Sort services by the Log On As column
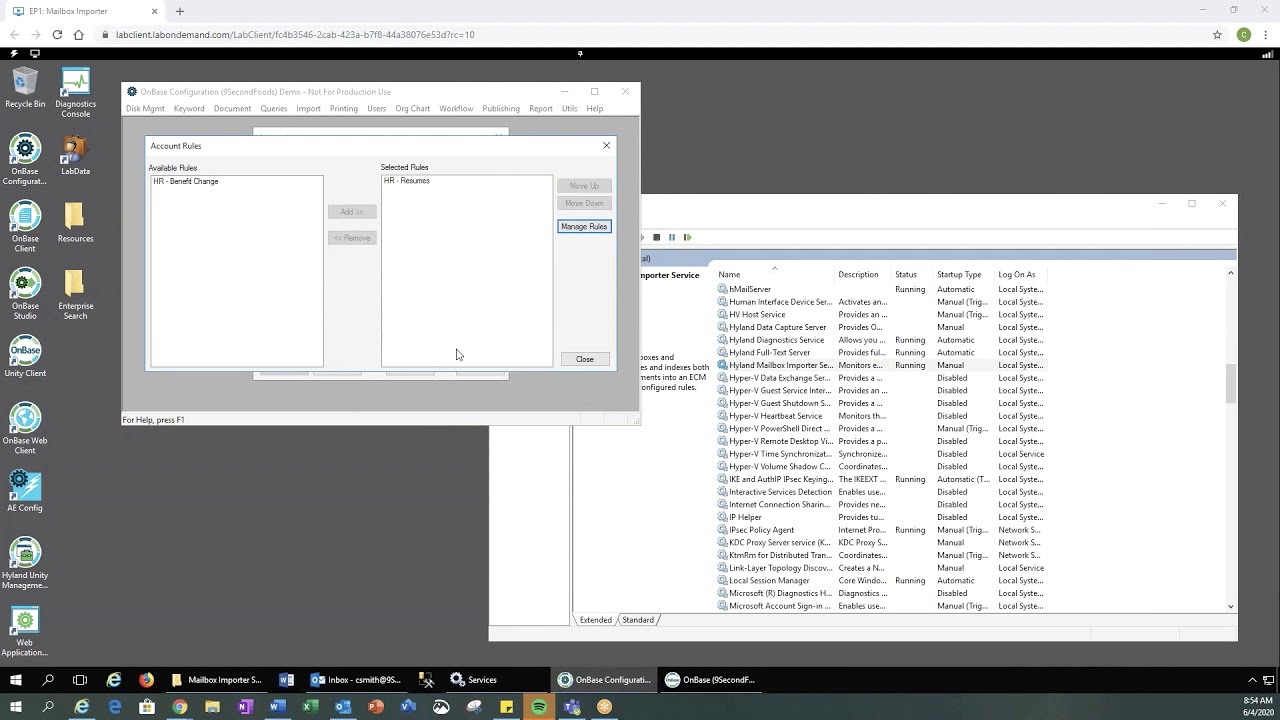Screen dimensions: 1280x720 (x=1022, y=275)
